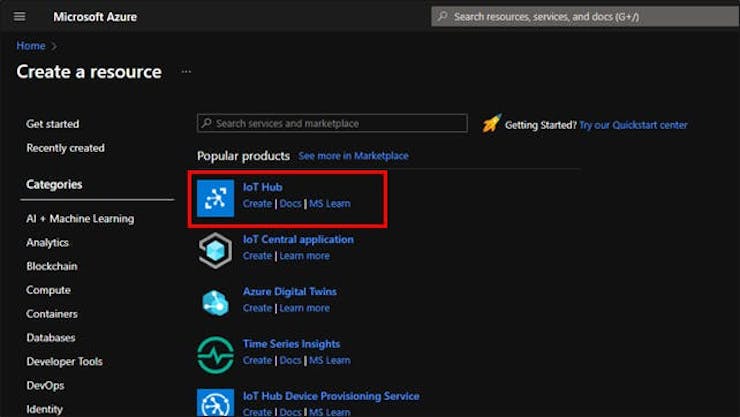Viewport: 740px width, 417px height.
Task: Open the ellipsis menu beside Create a resource
Action: [186, 72]
